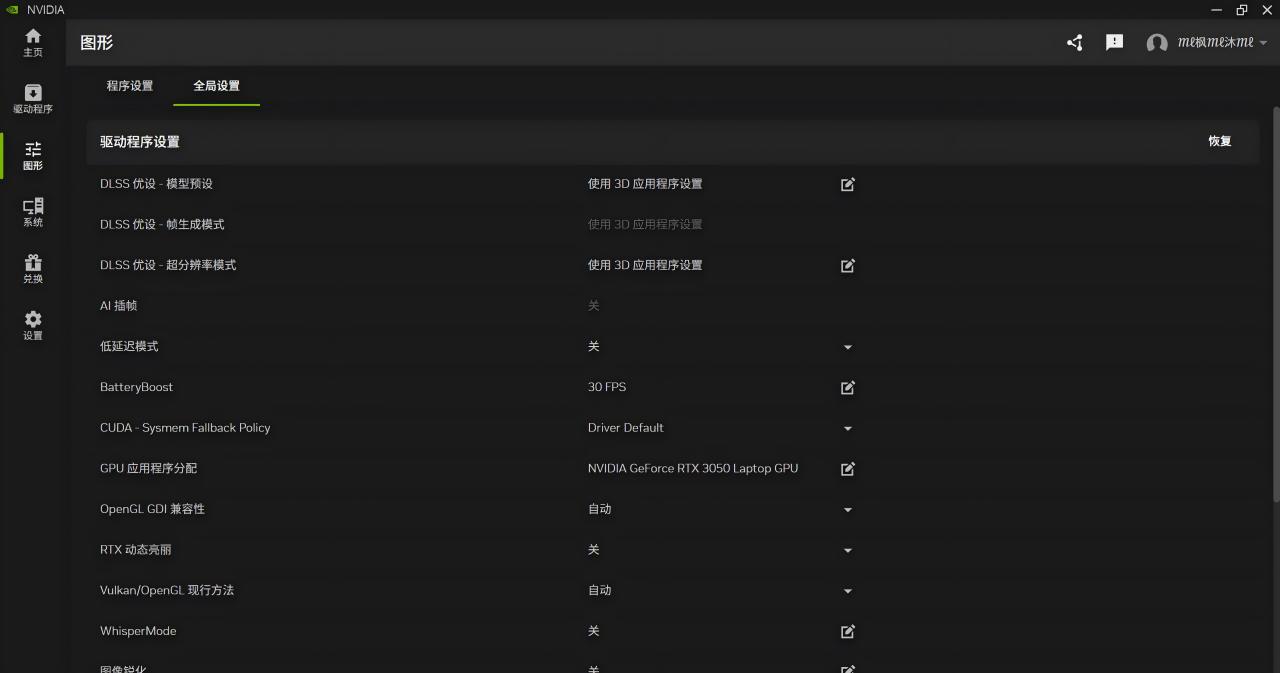Switch to the 全局设置 tab
This screenshot has width=1280, height=673.
(217, 86)
